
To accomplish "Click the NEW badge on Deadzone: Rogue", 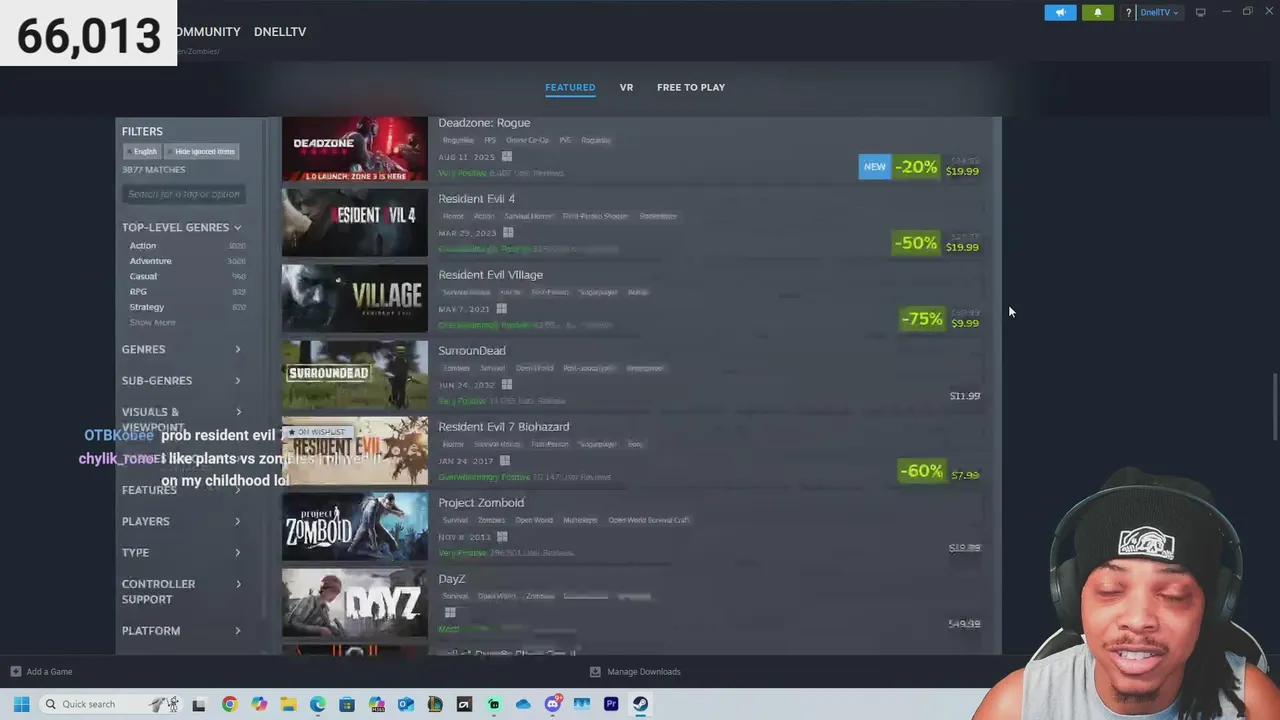I will 874,167.
